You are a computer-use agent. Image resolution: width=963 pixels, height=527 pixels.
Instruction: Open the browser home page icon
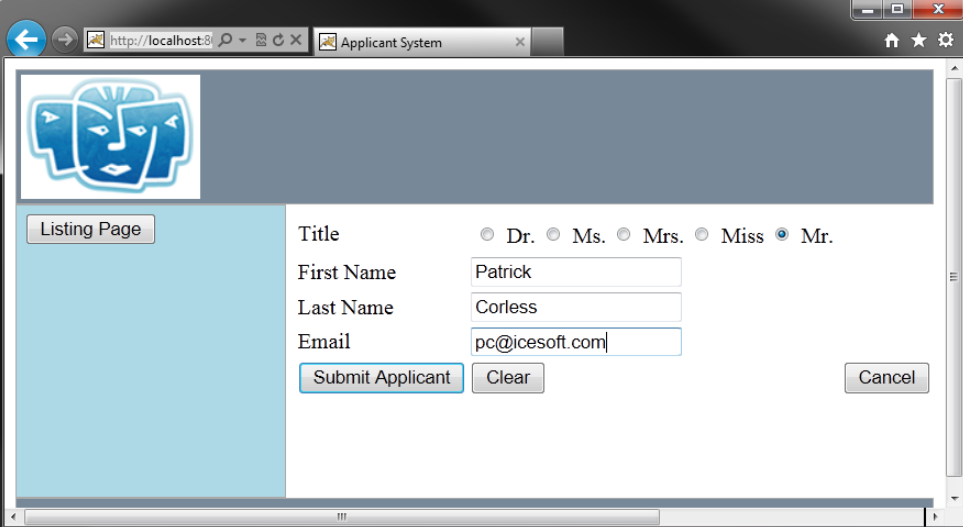point(892,41)
